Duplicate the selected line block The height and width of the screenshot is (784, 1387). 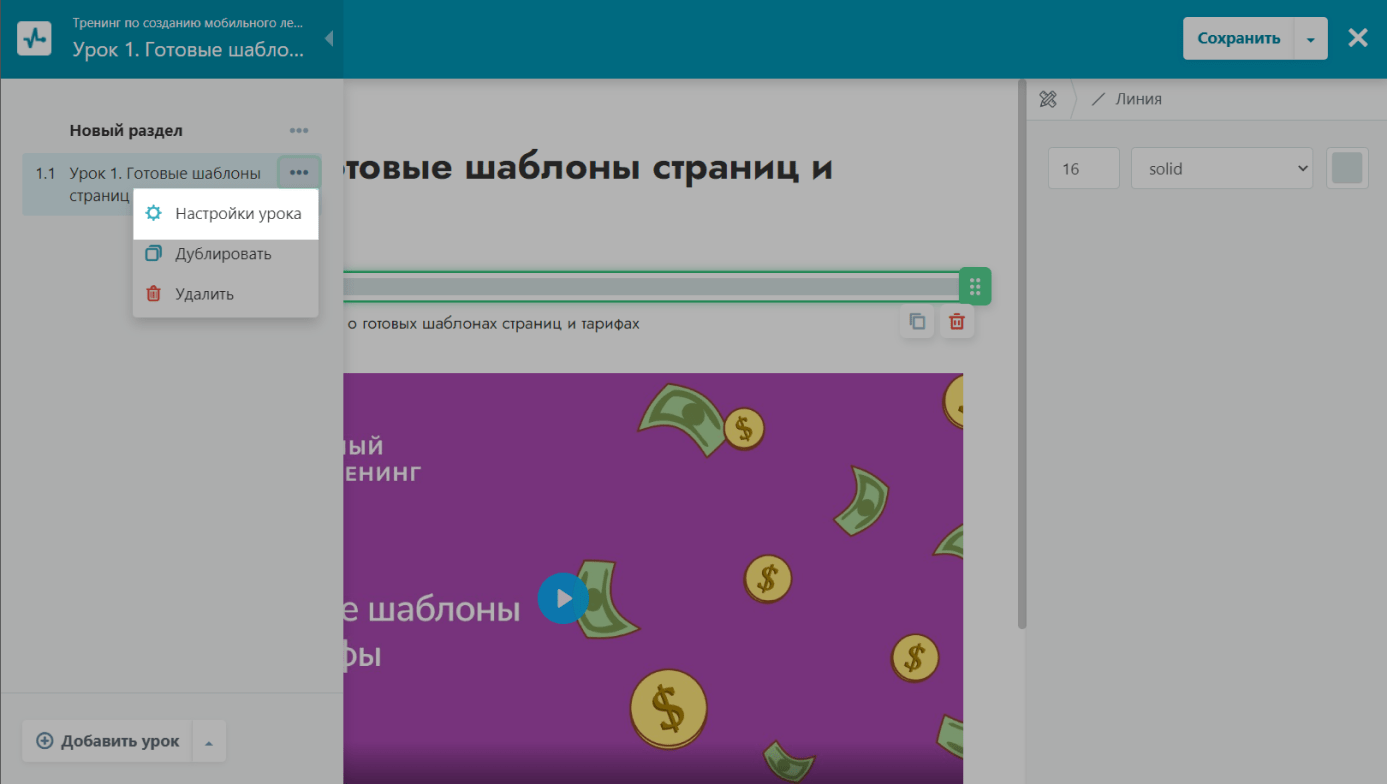coord(917,322)
